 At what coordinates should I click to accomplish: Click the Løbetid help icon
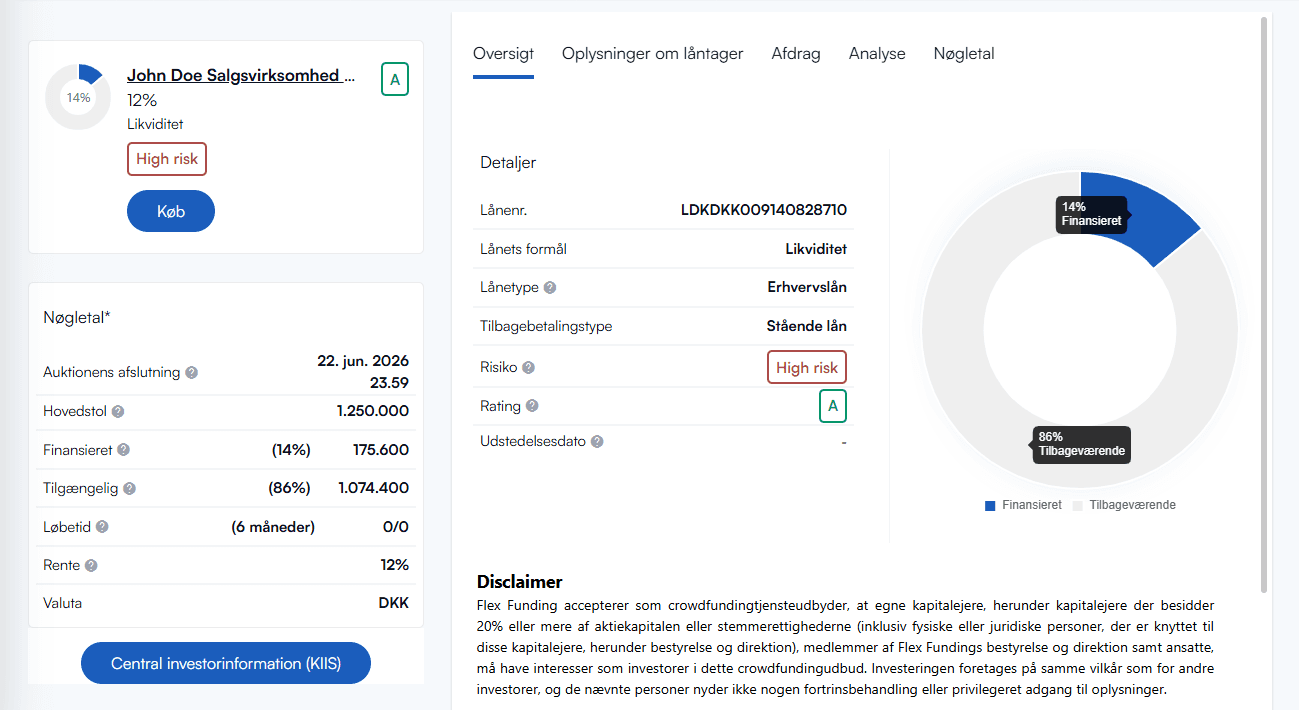tap(102, 527)
